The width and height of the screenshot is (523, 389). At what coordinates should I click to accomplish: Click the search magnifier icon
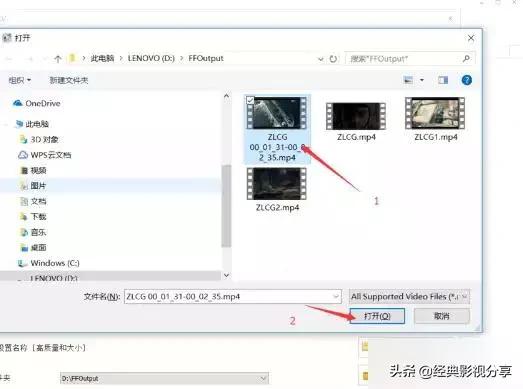point(466,59)
